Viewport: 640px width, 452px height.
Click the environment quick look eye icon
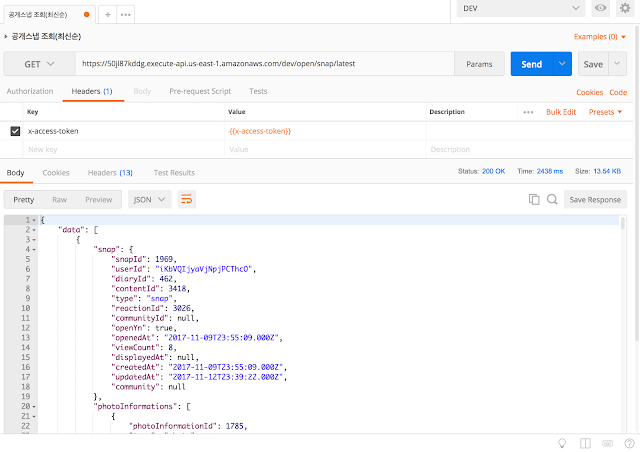tap(600, 9)
